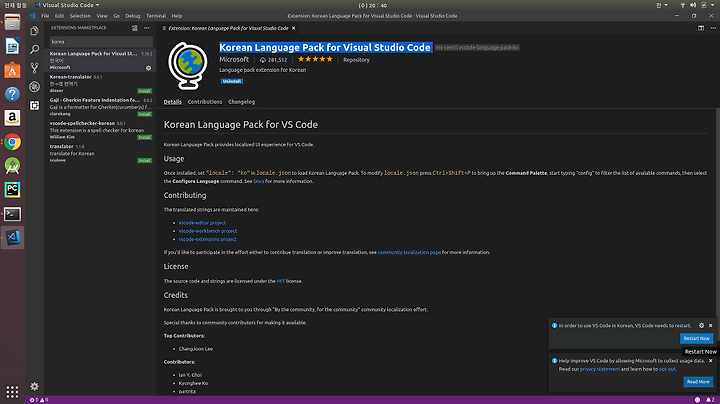
Task: Launch PyCharm from the dock
Action: tap(12, 190)
